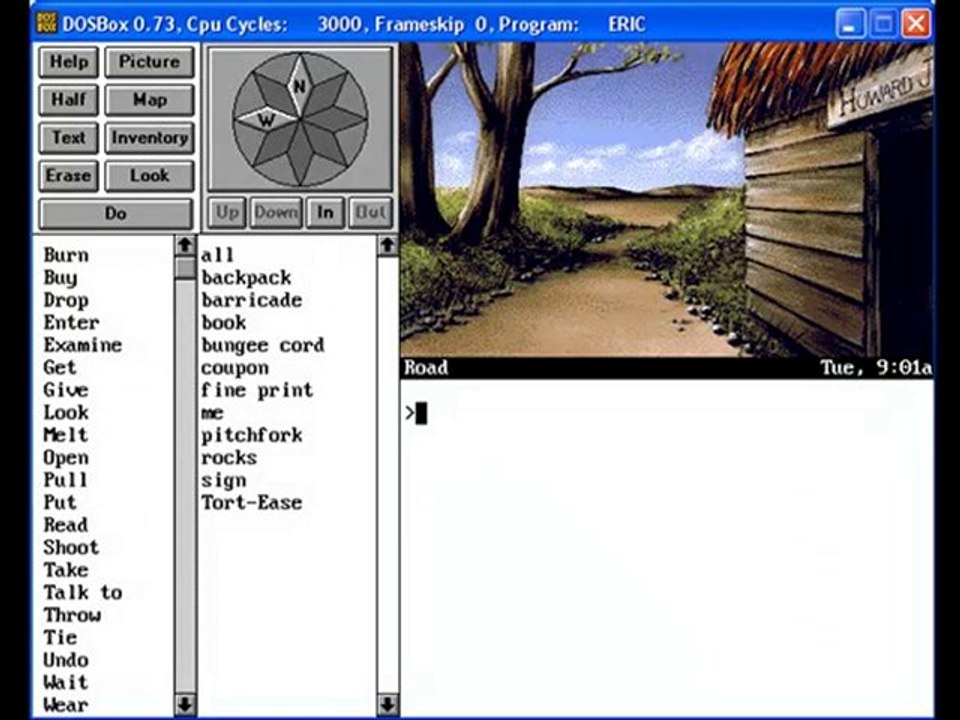Choose the verb Melt
The image size is (960, 720).
pos(66,435)
